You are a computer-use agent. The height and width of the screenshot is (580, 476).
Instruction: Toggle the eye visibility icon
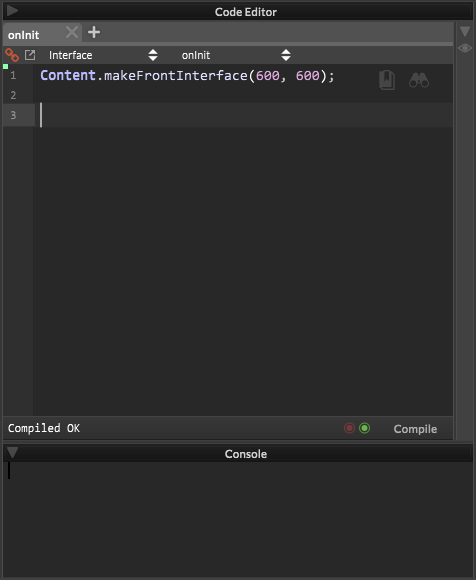tap(465, 48)
